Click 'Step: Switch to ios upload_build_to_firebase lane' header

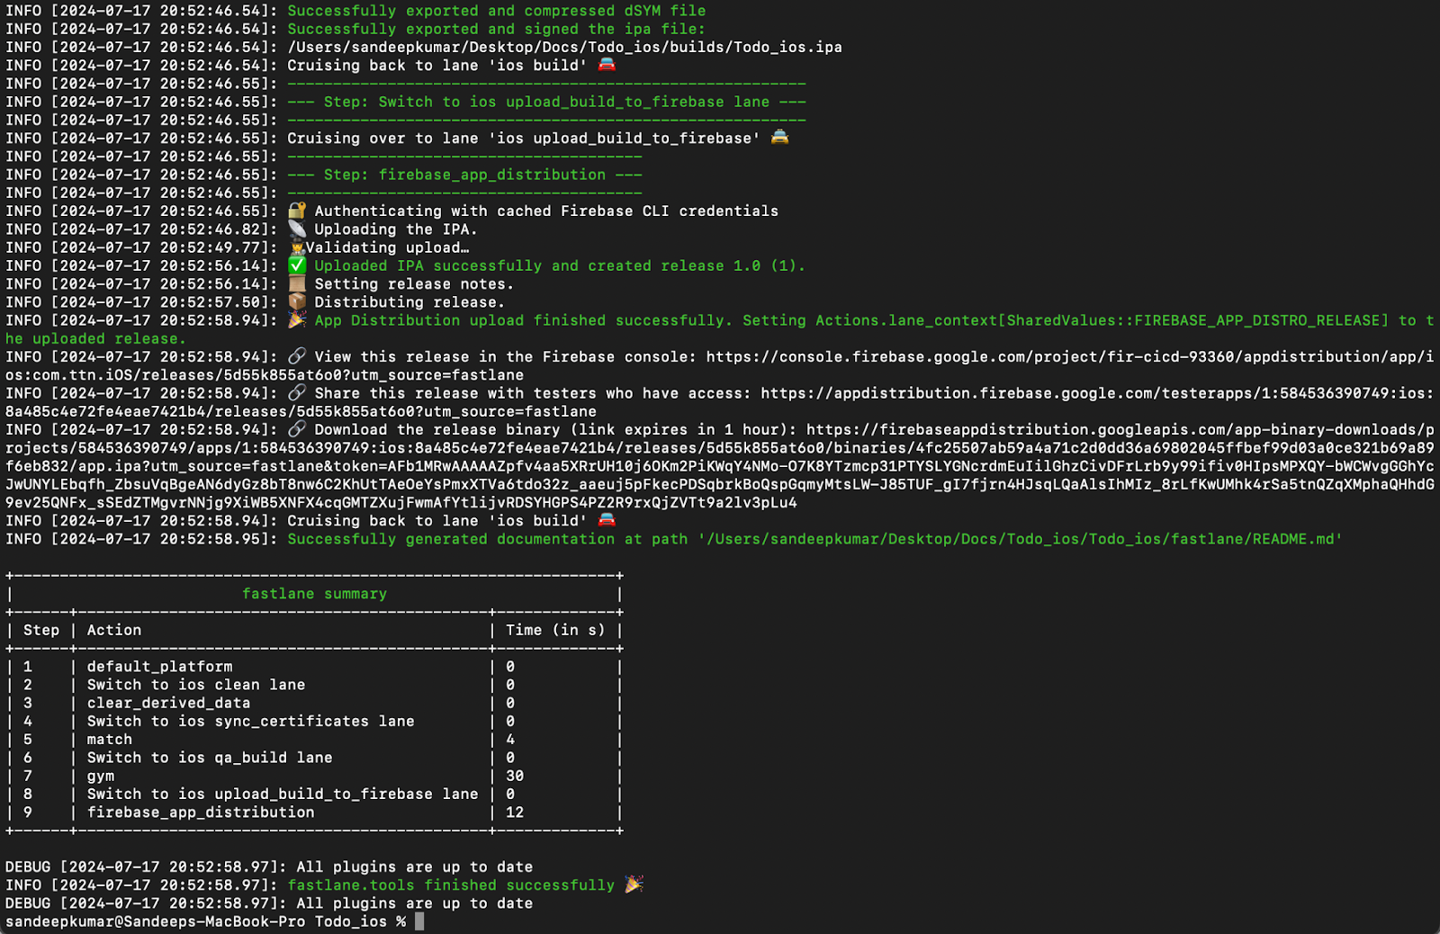pos(547,101)
